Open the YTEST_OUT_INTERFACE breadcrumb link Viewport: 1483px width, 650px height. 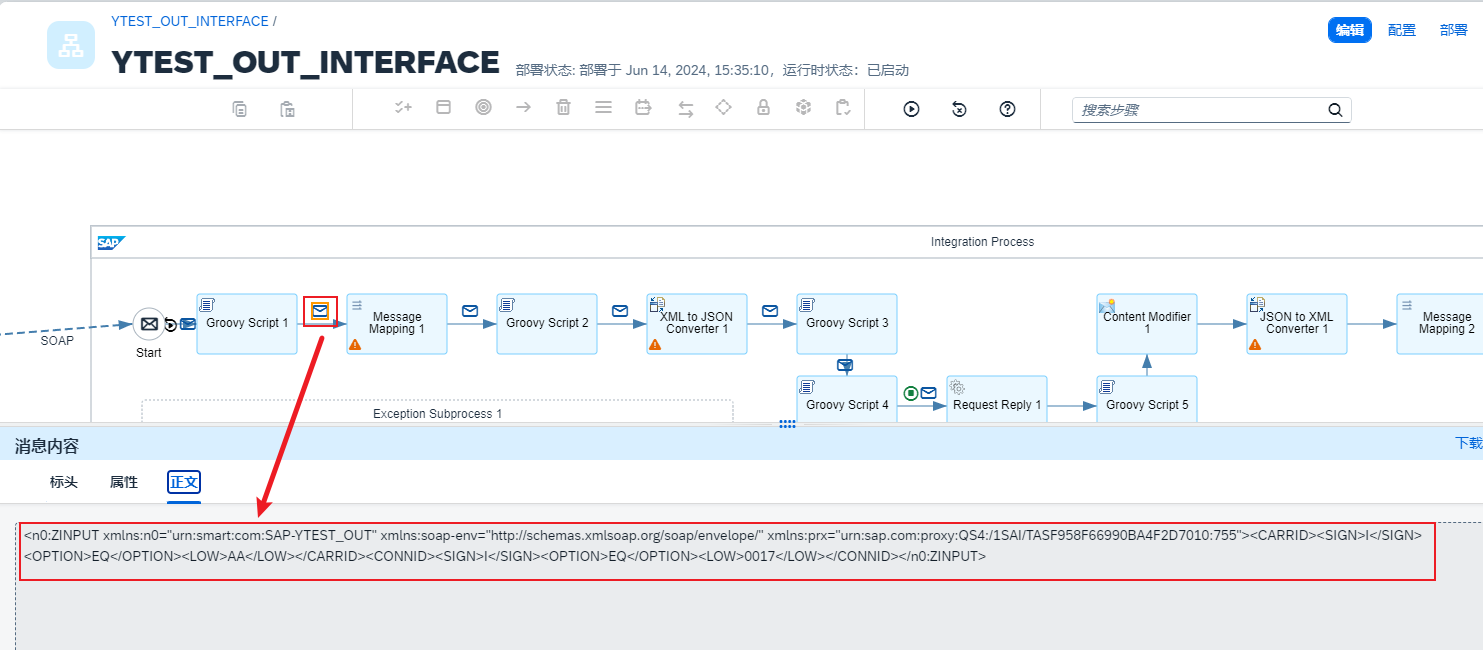click(190, 21)
